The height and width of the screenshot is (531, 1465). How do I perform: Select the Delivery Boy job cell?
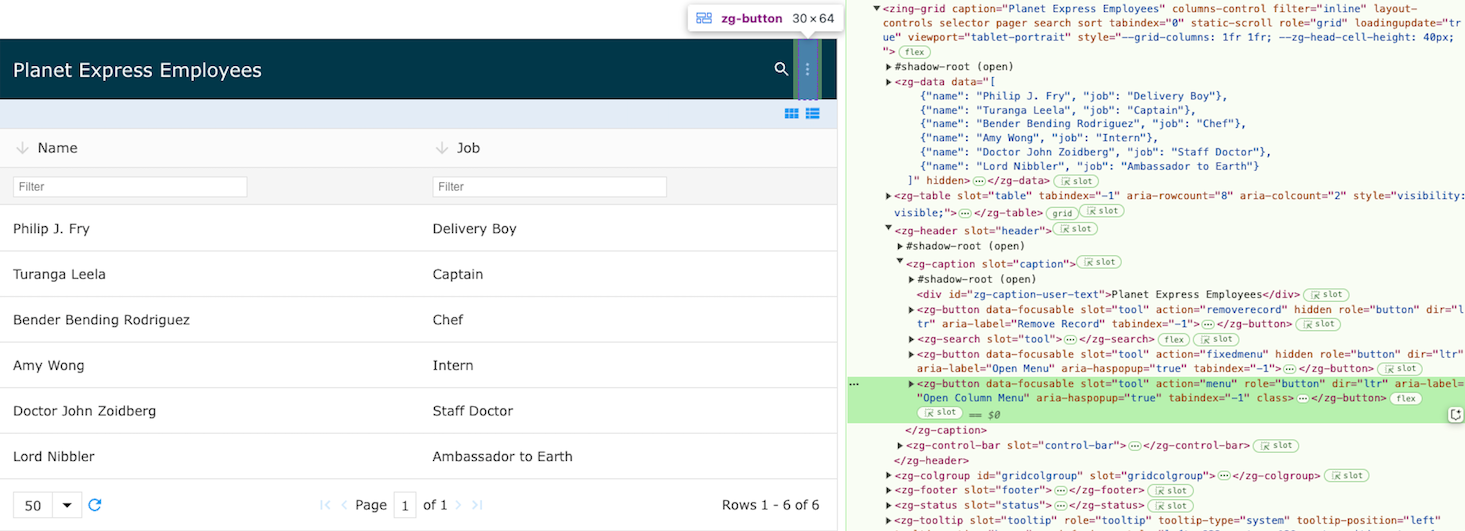click(x=628, y=229)
